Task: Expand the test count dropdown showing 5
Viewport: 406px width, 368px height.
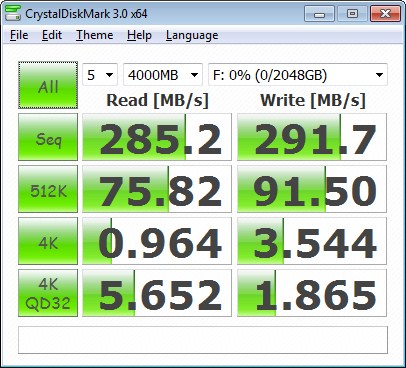Action: click(100, 75)
